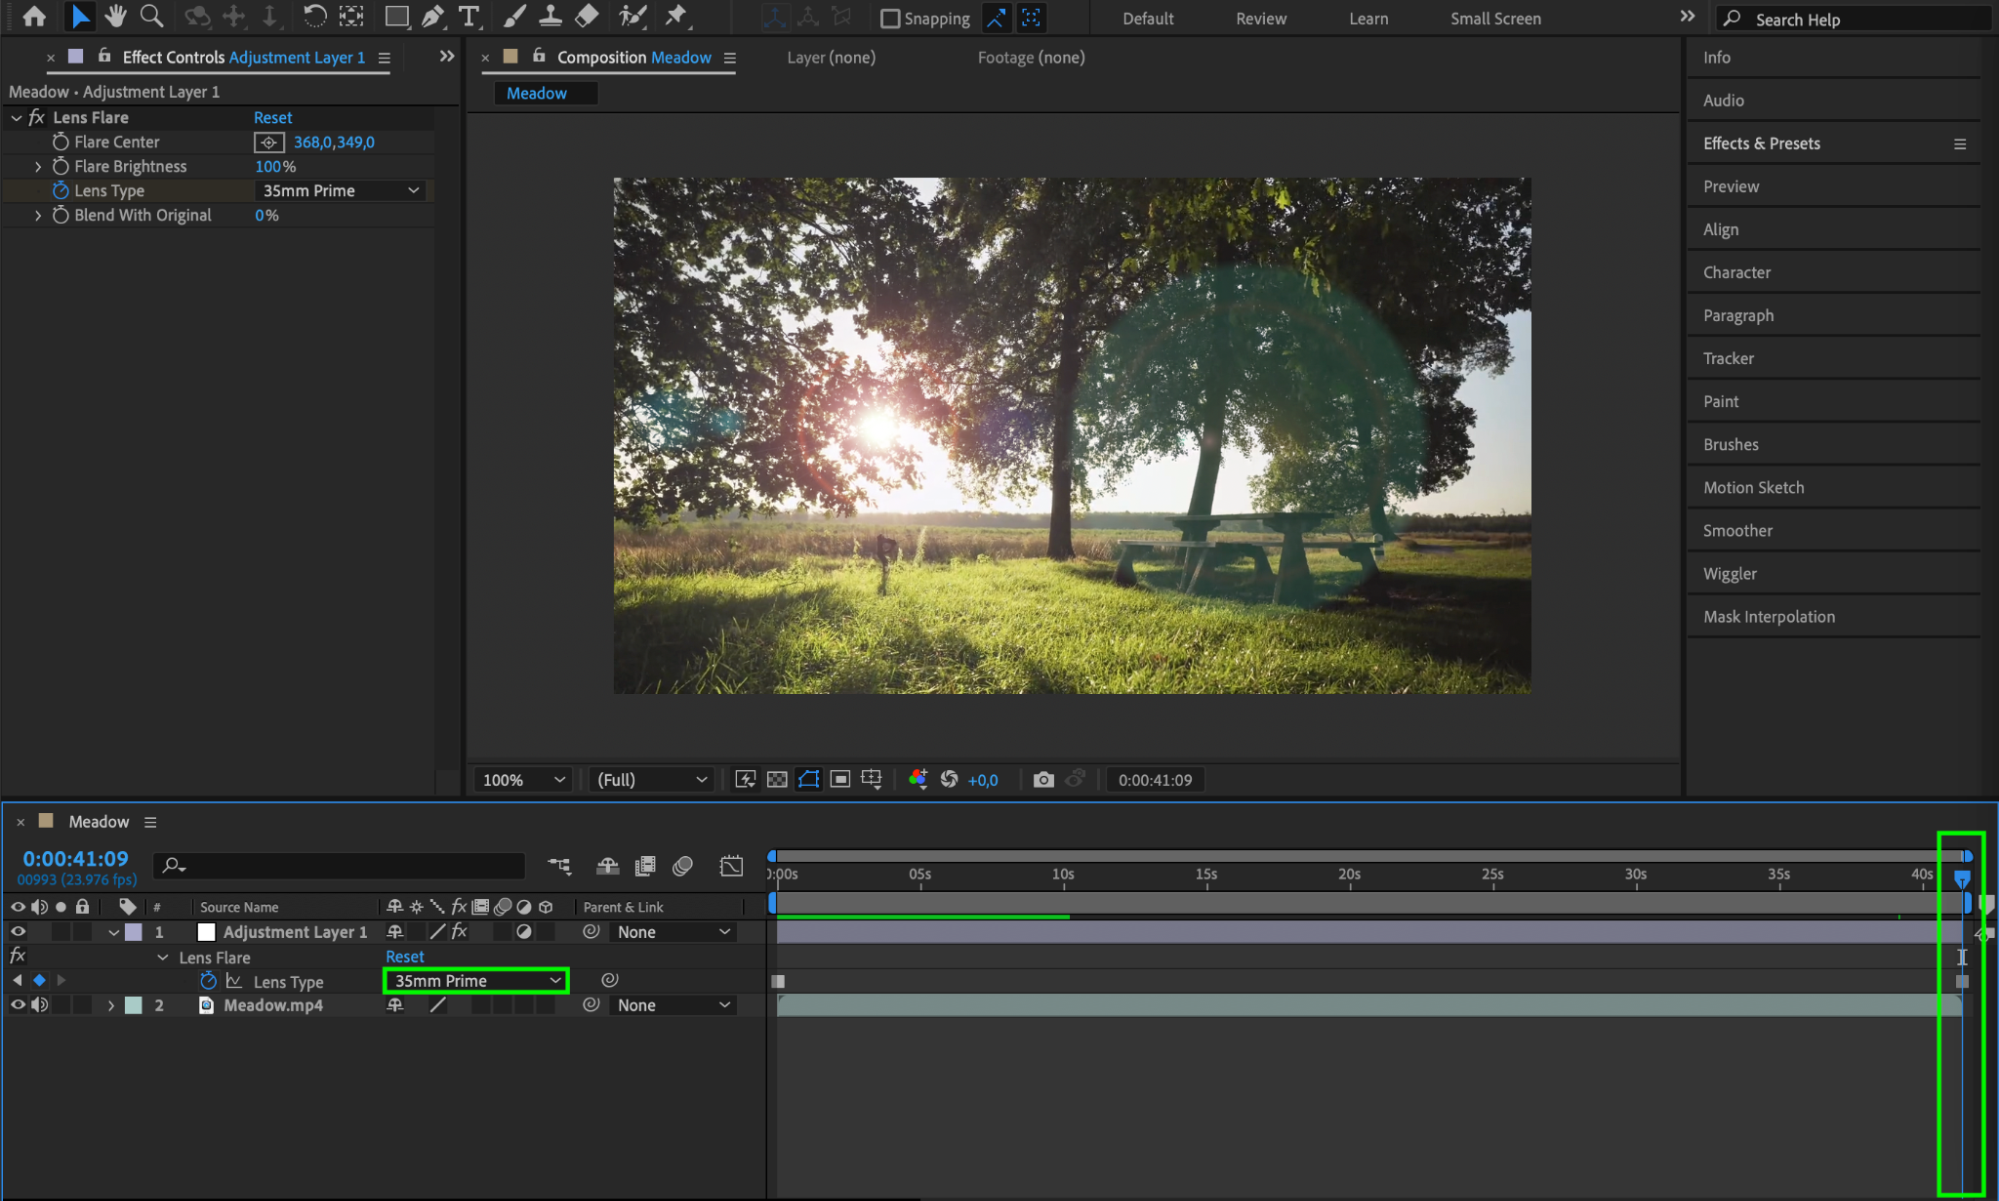
Task: Toggle transparency grid in viewer
Action: [x=777, y=779]
